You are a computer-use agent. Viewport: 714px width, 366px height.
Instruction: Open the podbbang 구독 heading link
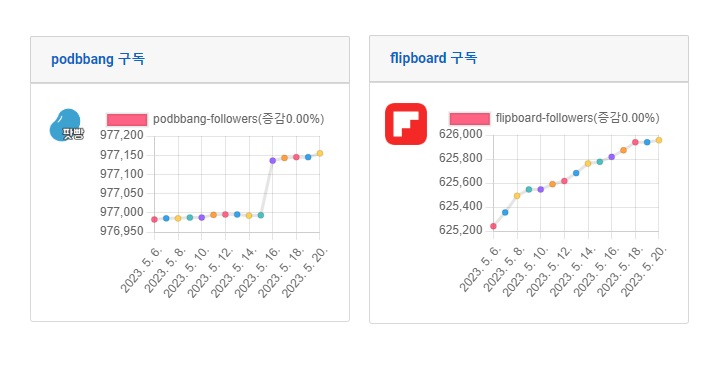(x=98, y=59)
